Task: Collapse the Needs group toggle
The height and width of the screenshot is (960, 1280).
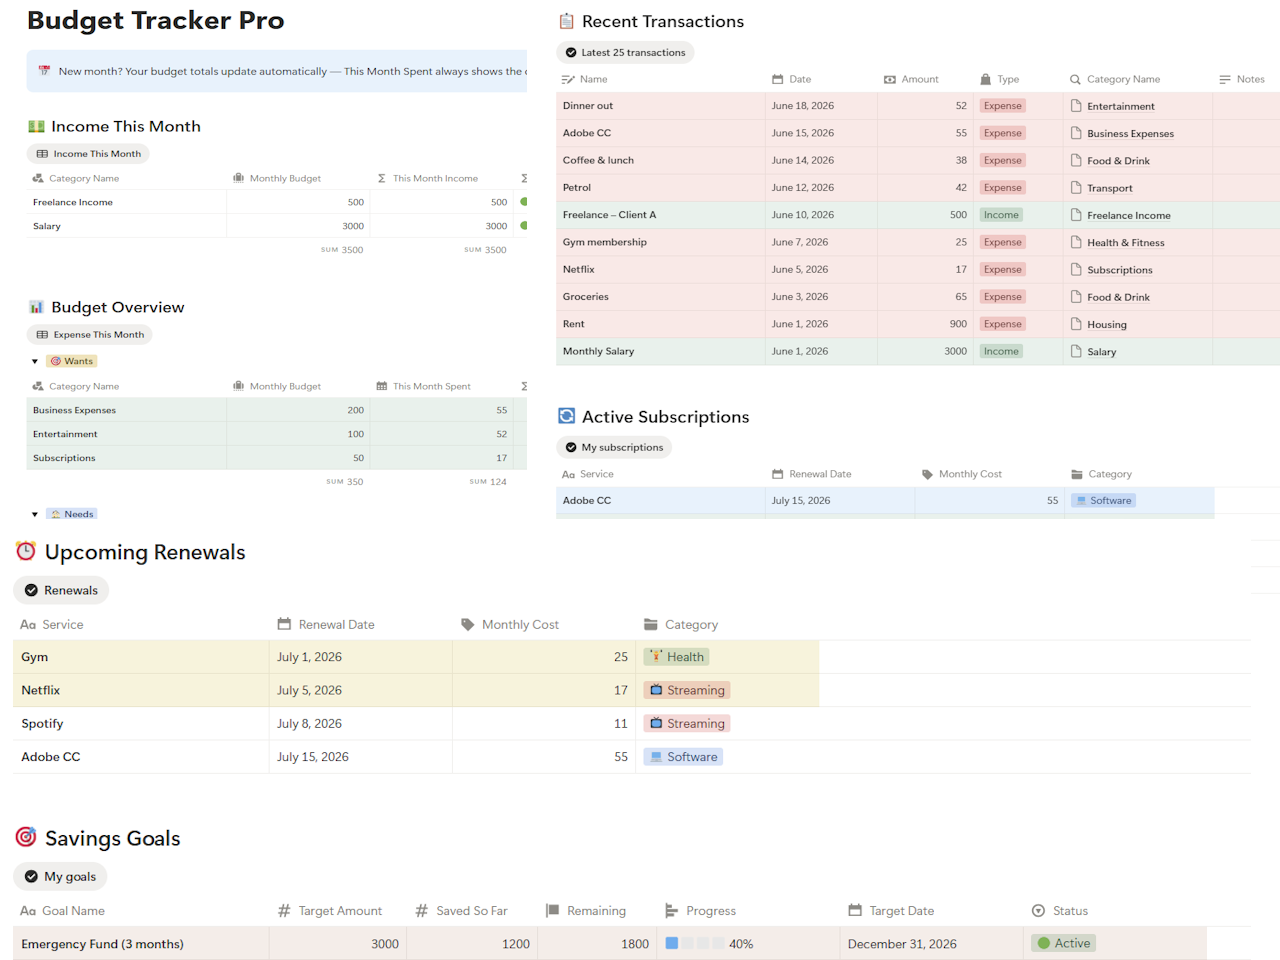Action: click(35, 515)
